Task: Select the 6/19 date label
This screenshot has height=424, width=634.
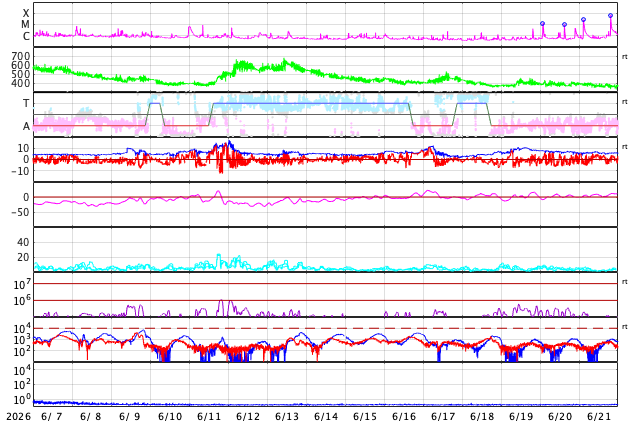Action: tap(521, 416)
